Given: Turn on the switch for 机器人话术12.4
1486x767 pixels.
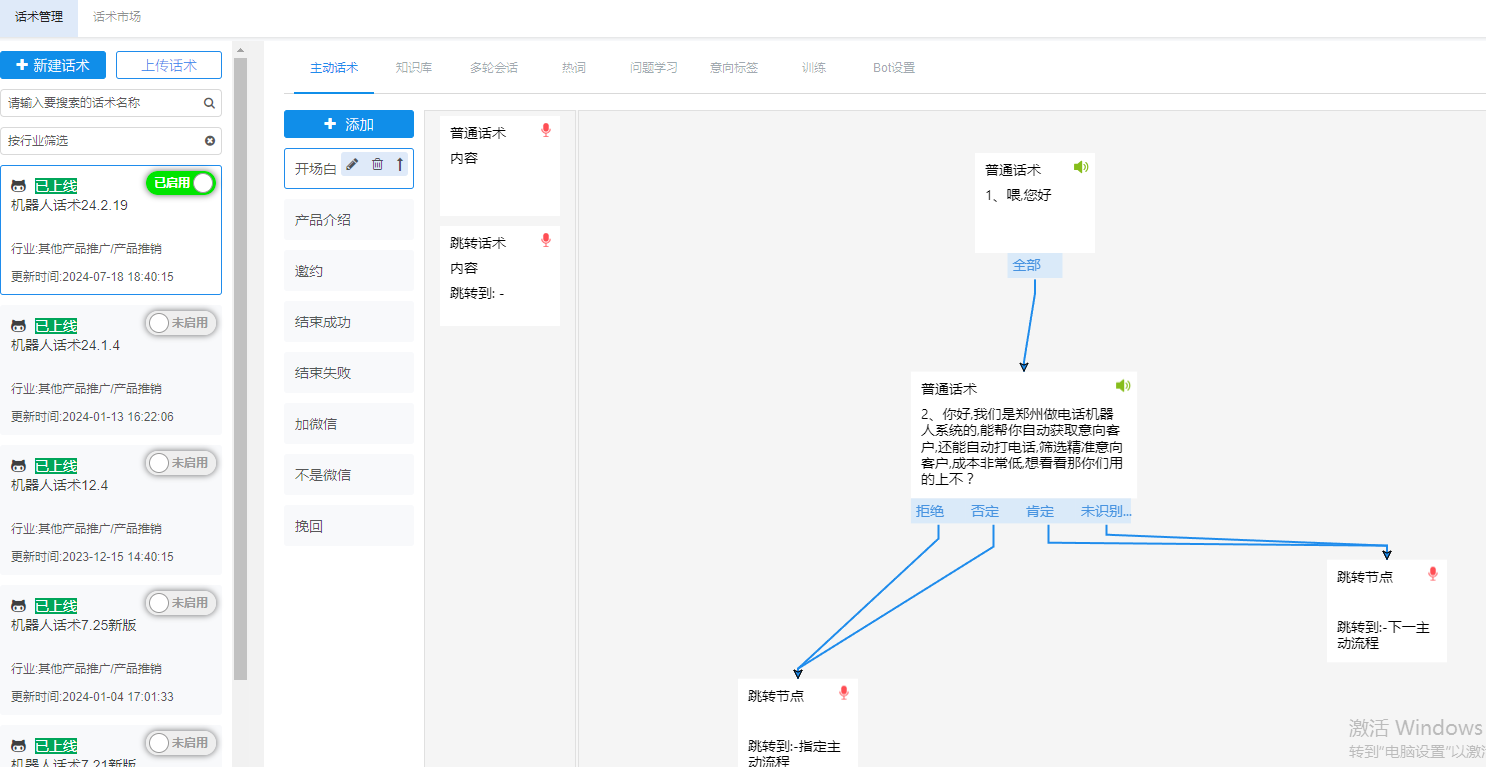Looking at the screenshot, I should pos(181,463).
